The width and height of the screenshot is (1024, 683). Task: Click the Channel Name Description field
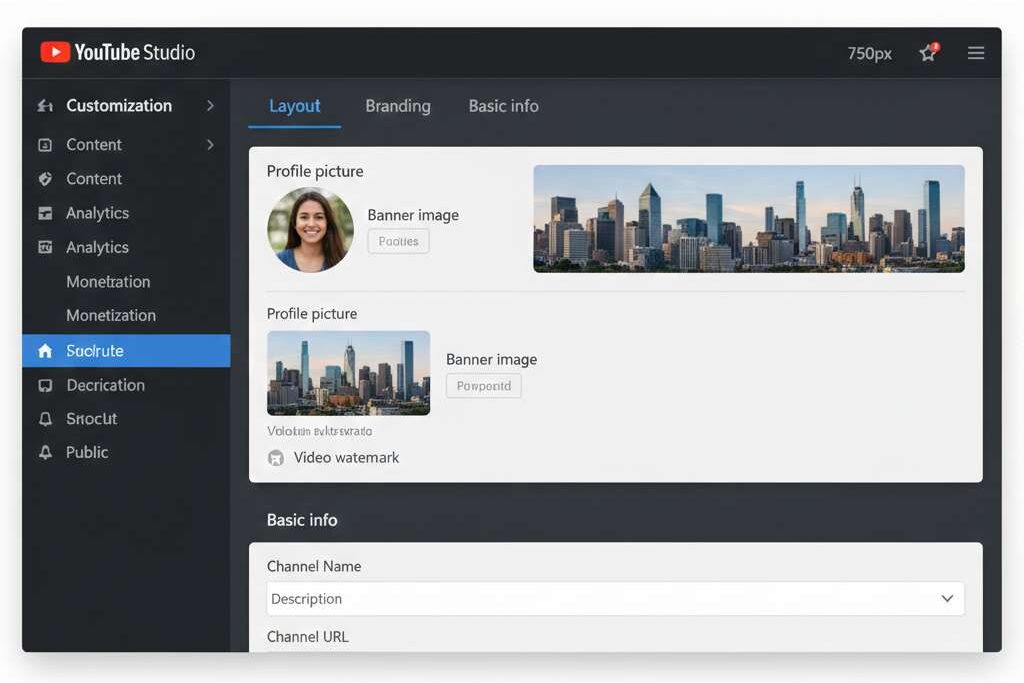tap(615, 599)
